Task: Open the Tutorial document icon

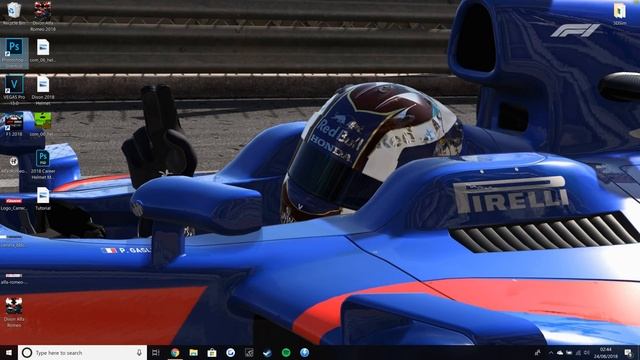Action: pyautogui.click(x=43, y=199)
